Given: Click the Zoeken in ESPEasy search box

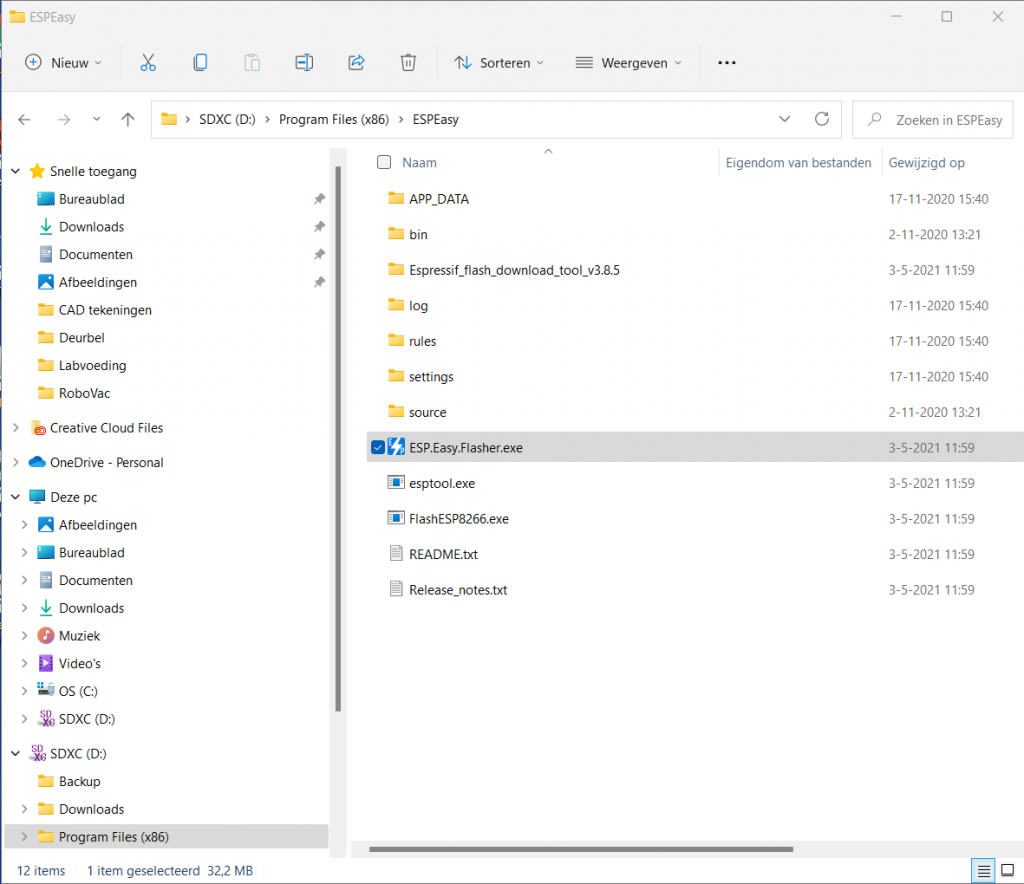Looking at the screenshot, I should click(933, 119).
